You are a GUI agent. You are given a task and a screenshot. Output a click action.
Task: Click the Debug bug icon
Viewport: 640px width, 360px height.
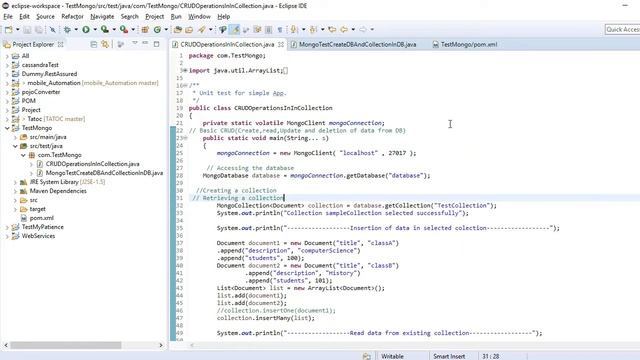67,29
